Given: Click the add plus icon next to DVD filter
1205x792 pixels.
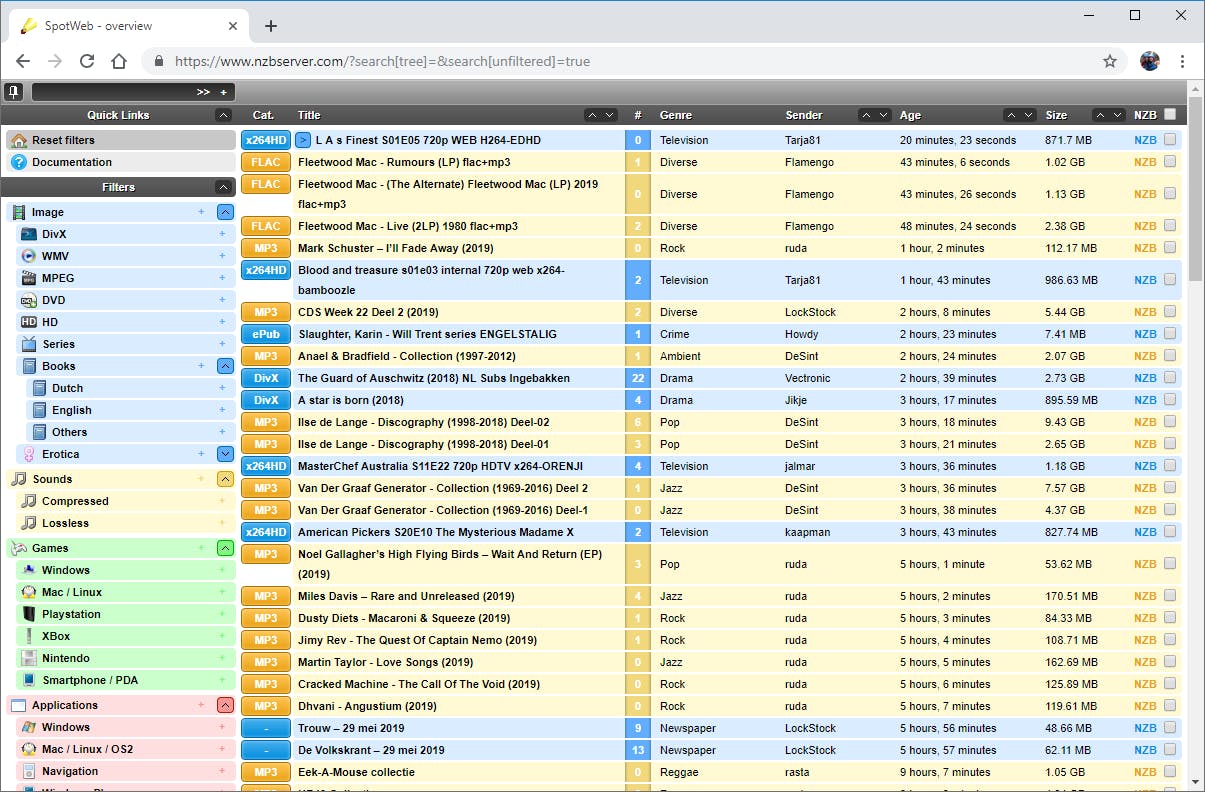Looking at the screenshot, I should click(x=222, y=300).
